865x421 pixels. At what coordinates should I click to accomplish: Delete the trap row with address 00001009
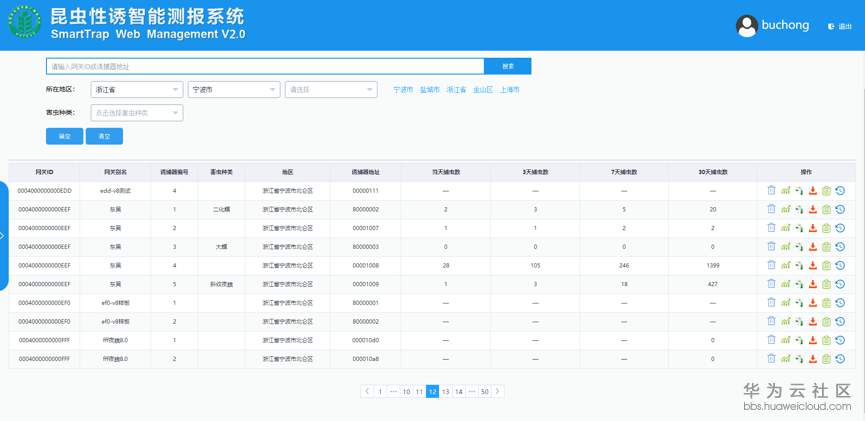click(771, 284)
